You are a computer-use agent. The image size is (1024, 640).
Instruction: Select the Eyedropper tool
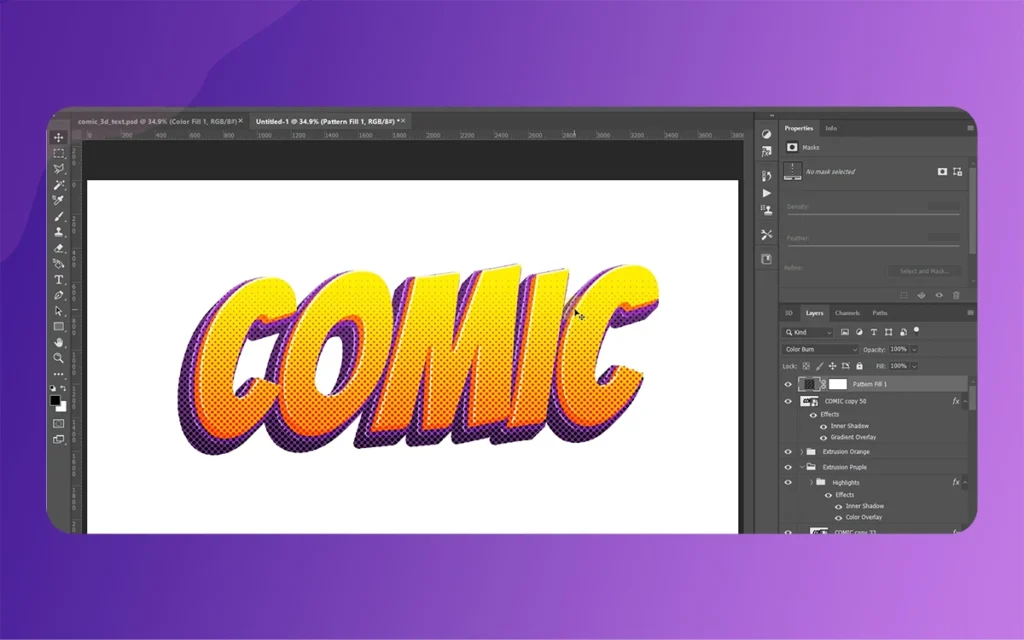pyautogui.click(x=59, y=200)
